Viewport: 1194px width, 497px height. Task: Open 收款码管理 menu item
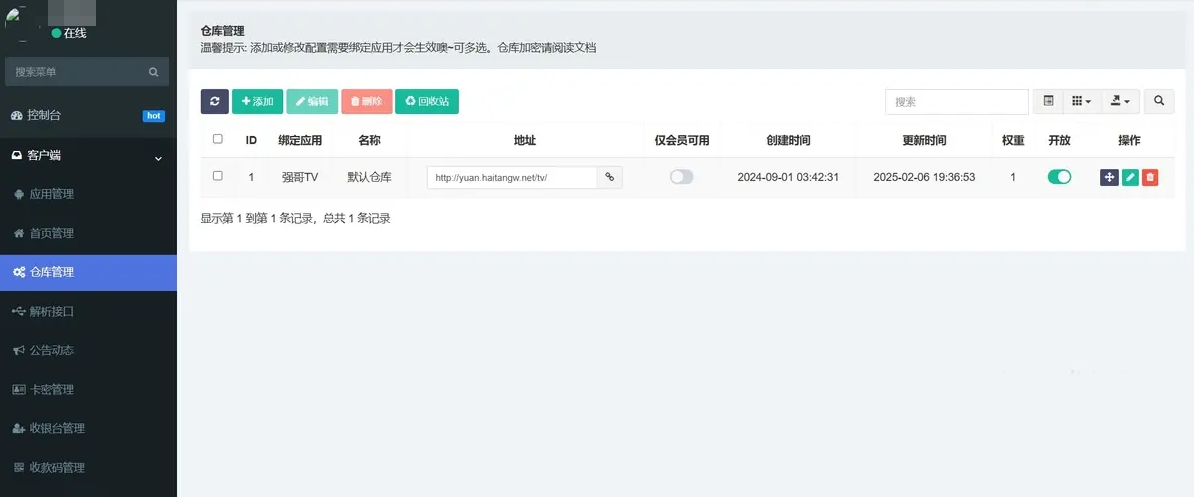88,468
